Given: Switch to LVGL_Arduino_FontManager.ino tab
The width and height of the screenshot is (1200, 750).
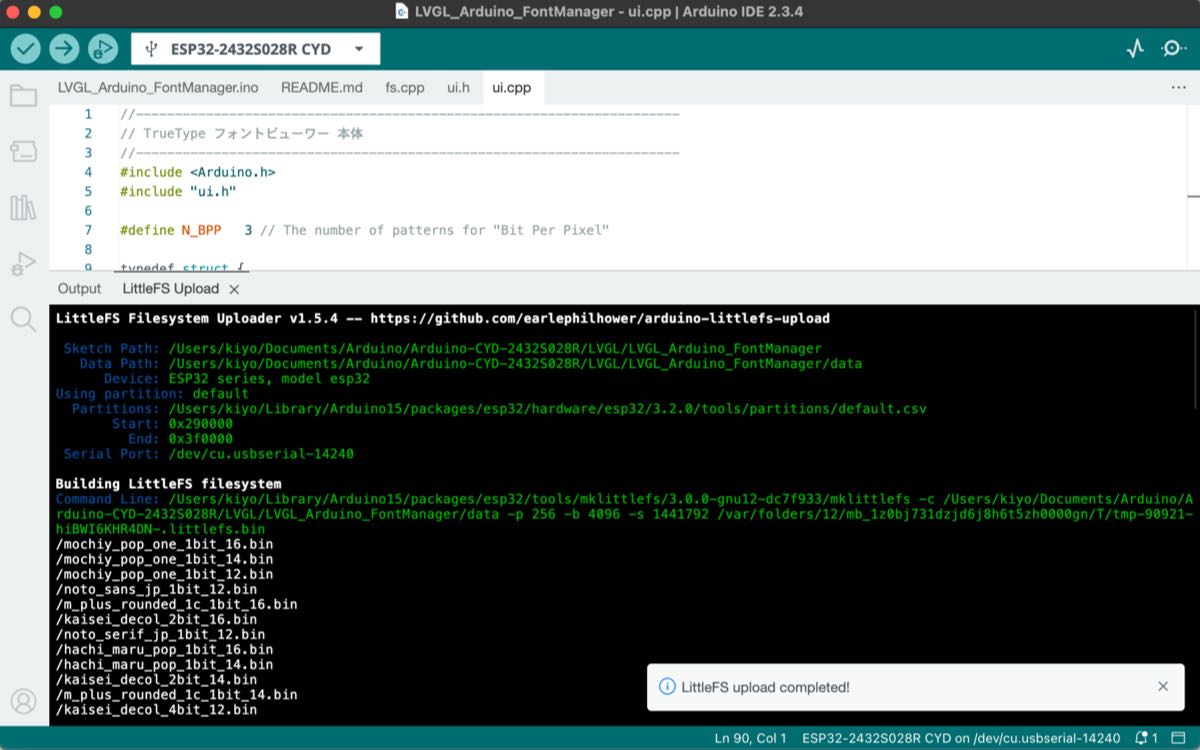Looking at the screenshot, I should (158, 88).
